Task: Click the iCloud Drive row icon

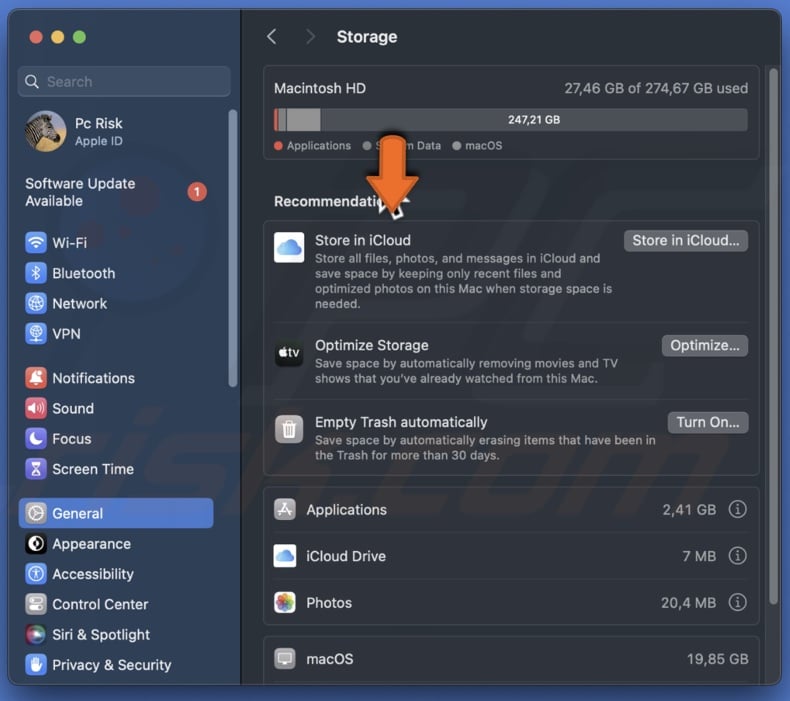Action: click(285, 556)
